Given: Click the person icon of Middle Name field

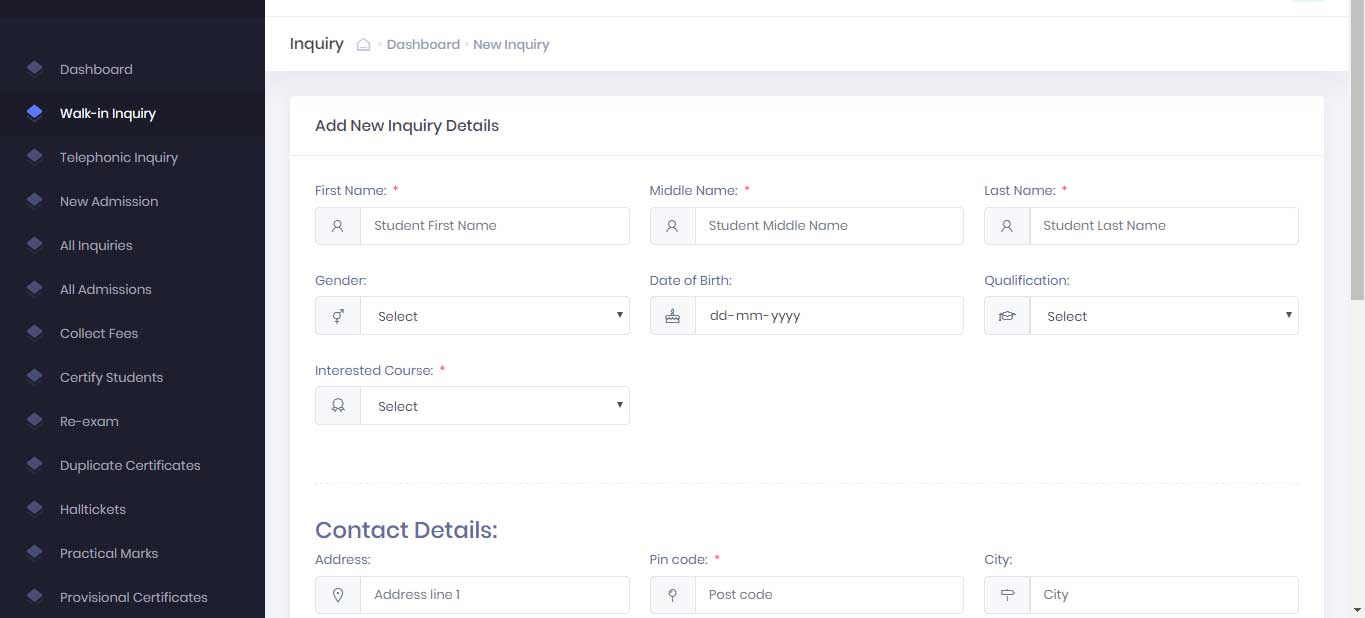Looking at the screenshot, I should click(x=673, y=226).
